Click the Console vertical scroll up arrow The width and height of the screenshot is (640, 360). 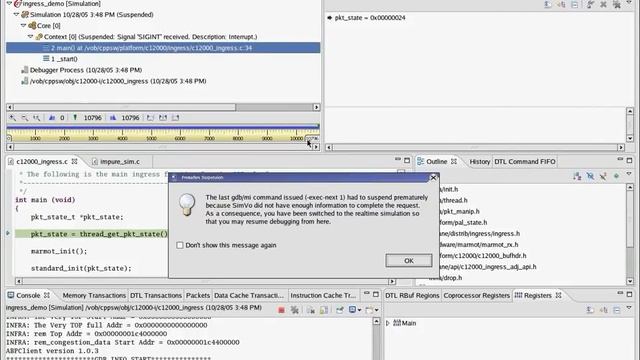tap(376, 321)
